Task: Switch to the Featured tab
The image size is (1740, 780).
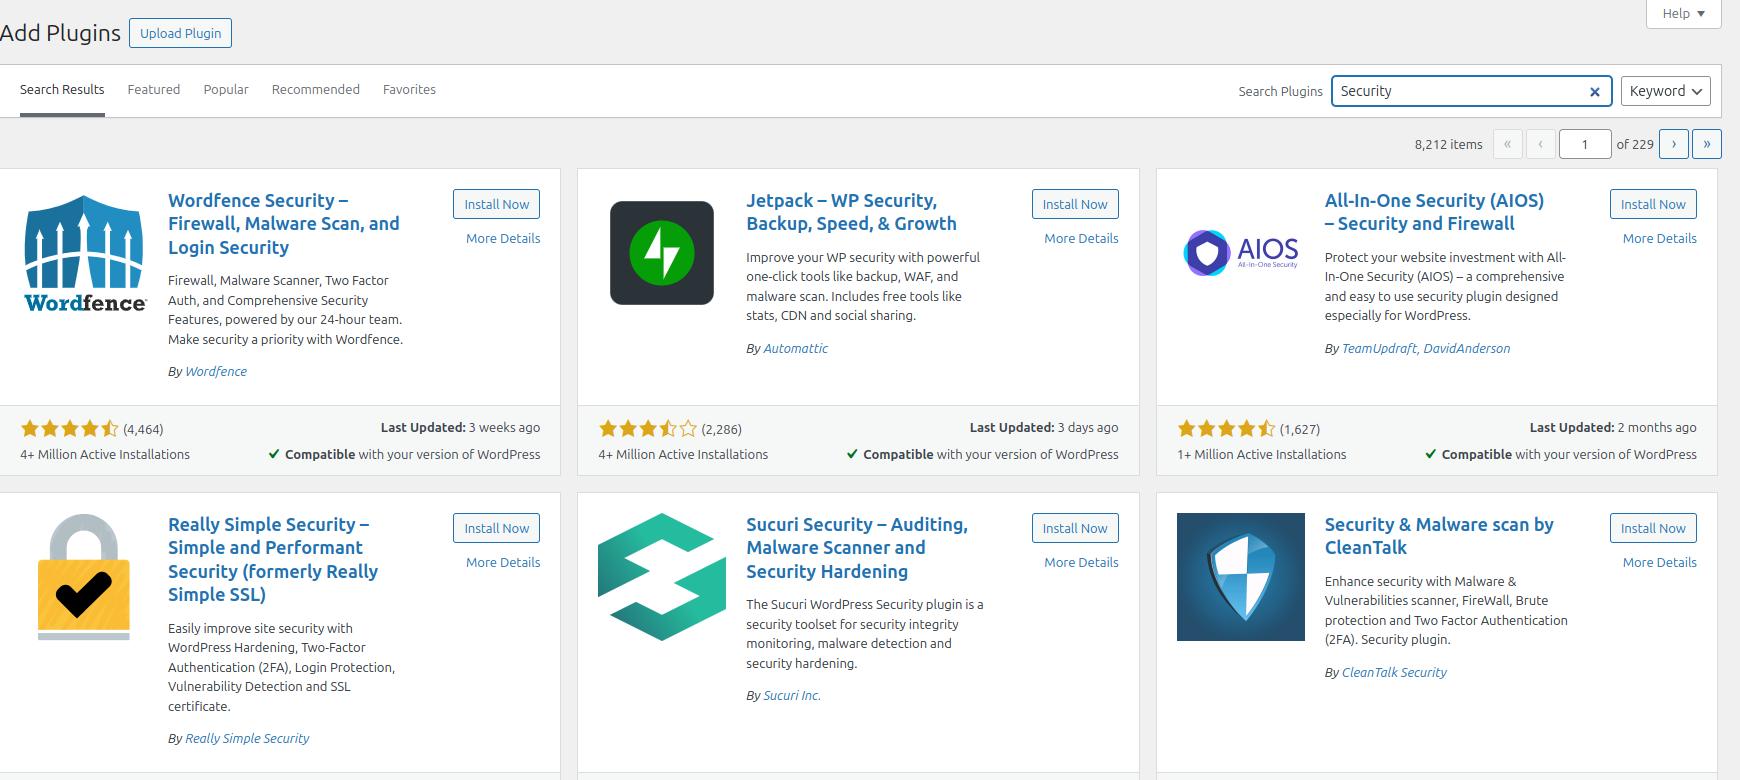Action: 154,90
